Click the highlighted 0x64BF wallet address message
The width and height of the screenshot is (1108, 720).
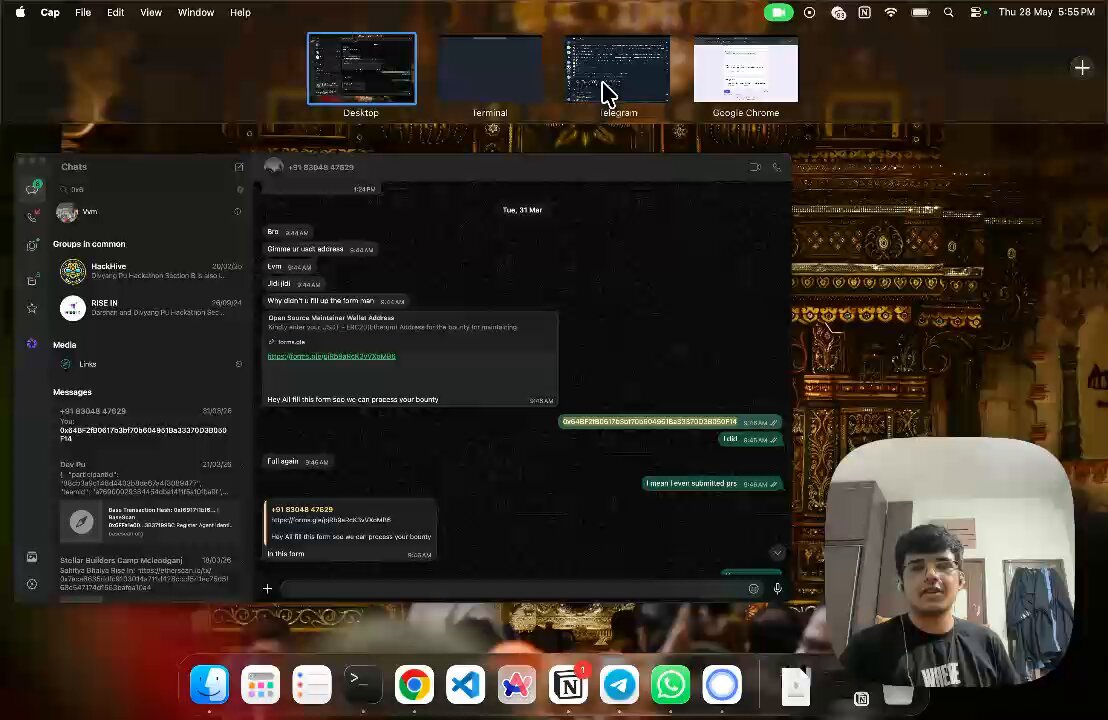point(669,422)
